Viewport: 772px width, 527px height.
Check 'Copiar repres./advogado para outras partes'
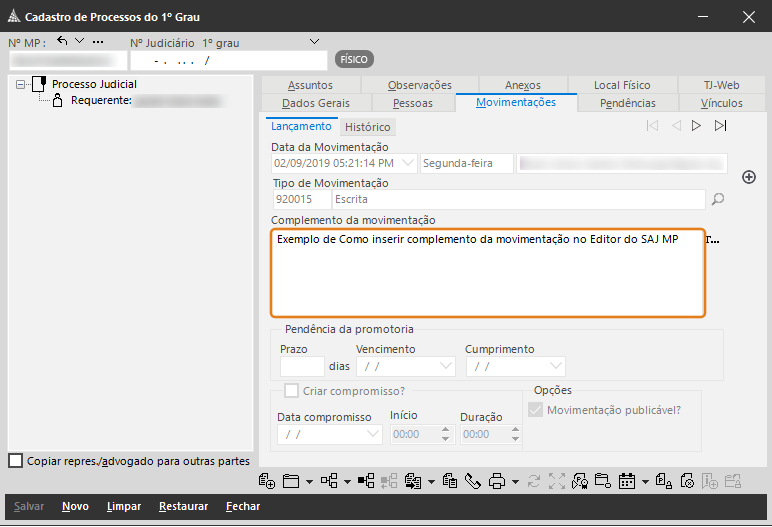click(15, 461)
